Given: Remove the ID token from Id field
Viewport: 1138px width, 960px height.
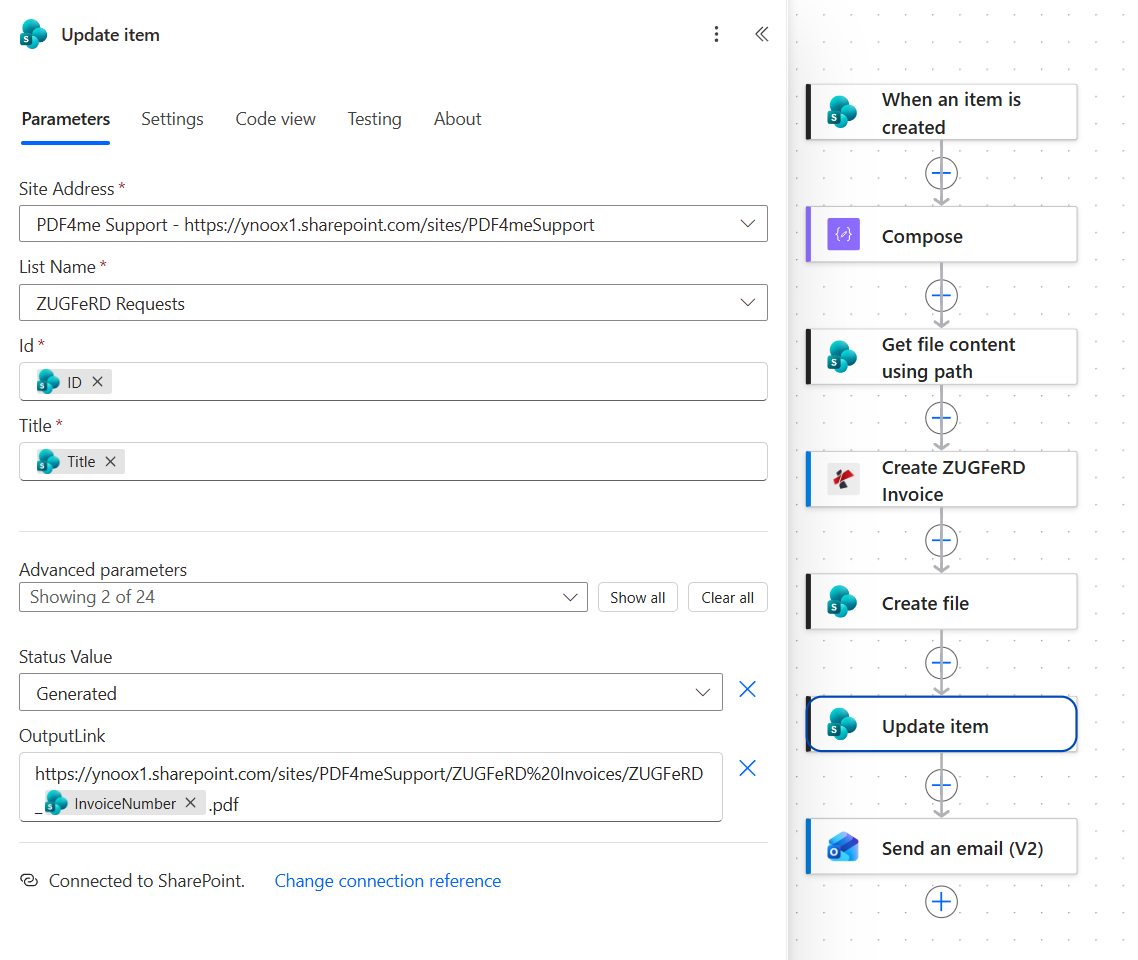Looking at the screenshot, I should point(97,382).
